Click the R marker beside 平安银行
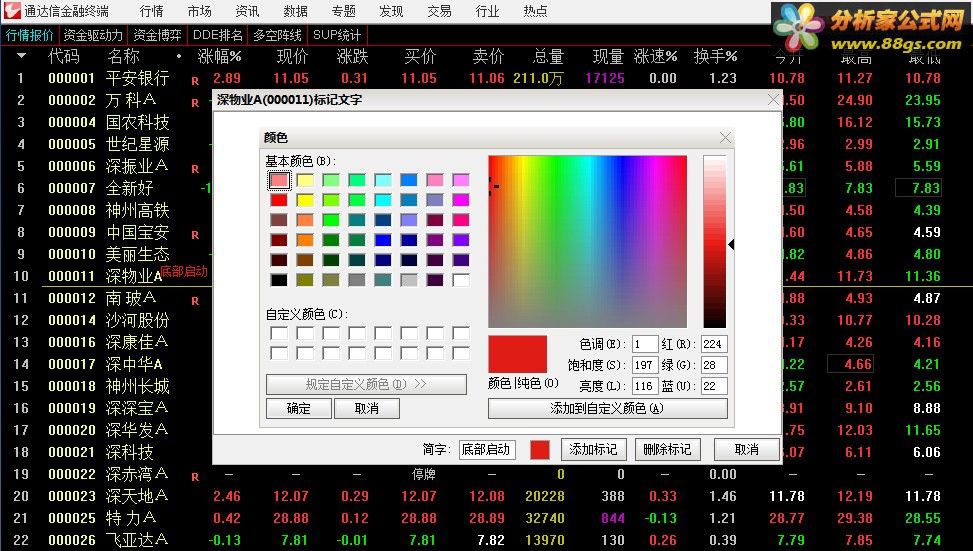 pos(195,81)
